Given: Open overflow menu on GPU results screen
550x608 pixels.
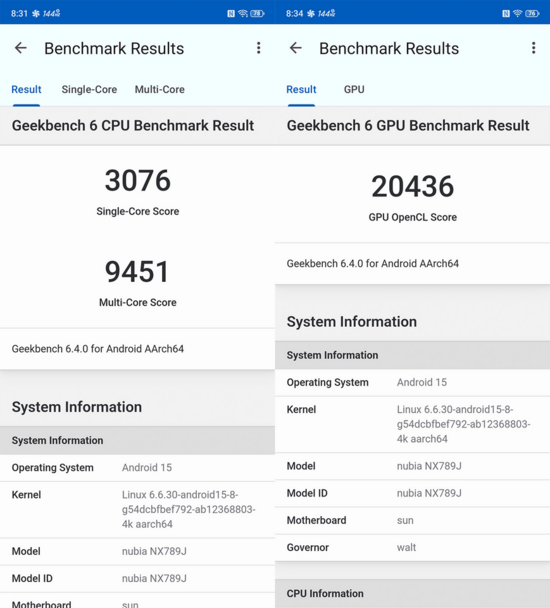Looking at the screenshot, I should pos(534,48).
